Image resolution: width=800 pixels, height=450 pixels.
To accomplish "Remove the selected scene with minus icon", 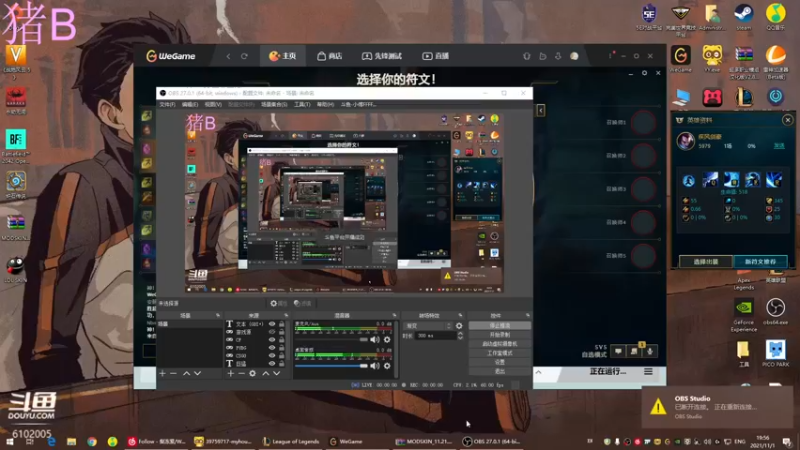I will pos(173,373).
